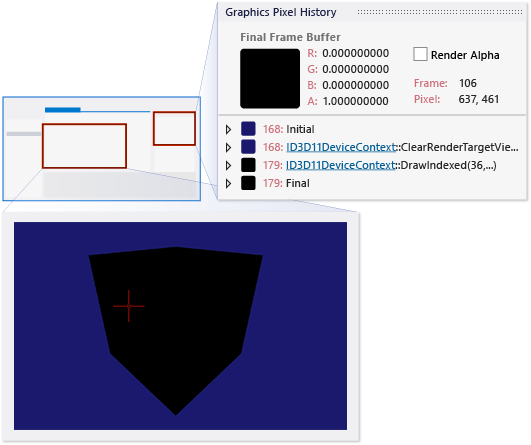Image resolution: width=531 pixels, height=445 pixels.
Task: Click the dotted drag grip in panel title
Action: coord(440,12)
